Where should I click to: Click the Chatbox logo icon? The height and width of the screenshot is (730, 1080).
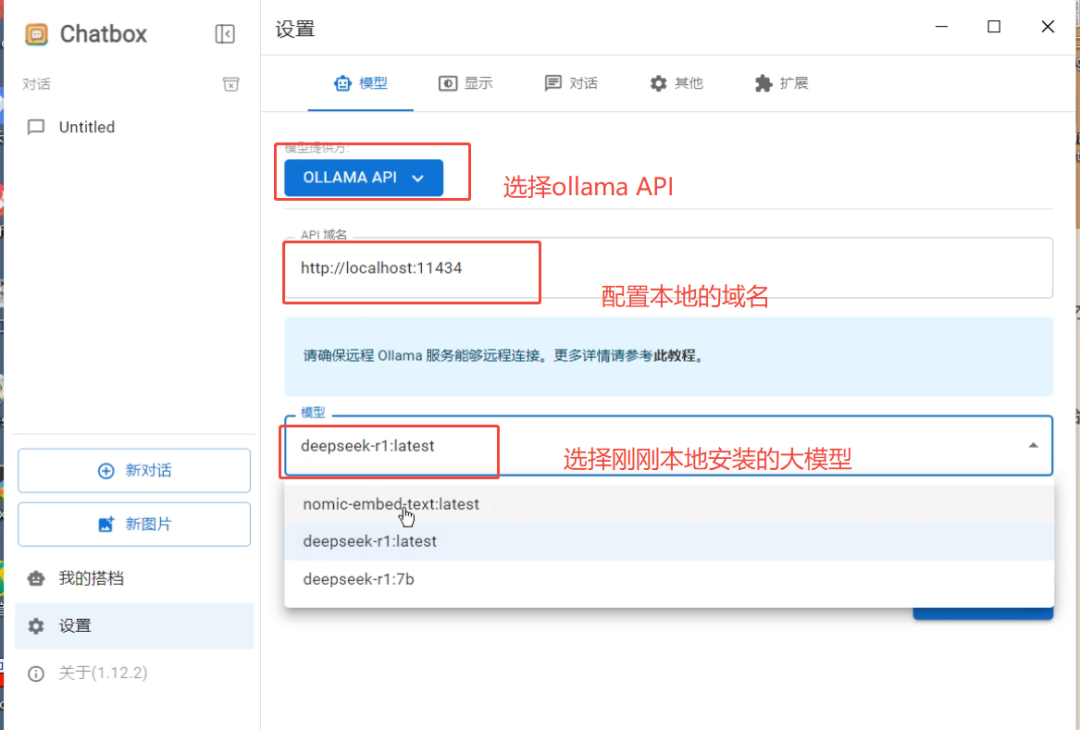(x=37, y=34)
